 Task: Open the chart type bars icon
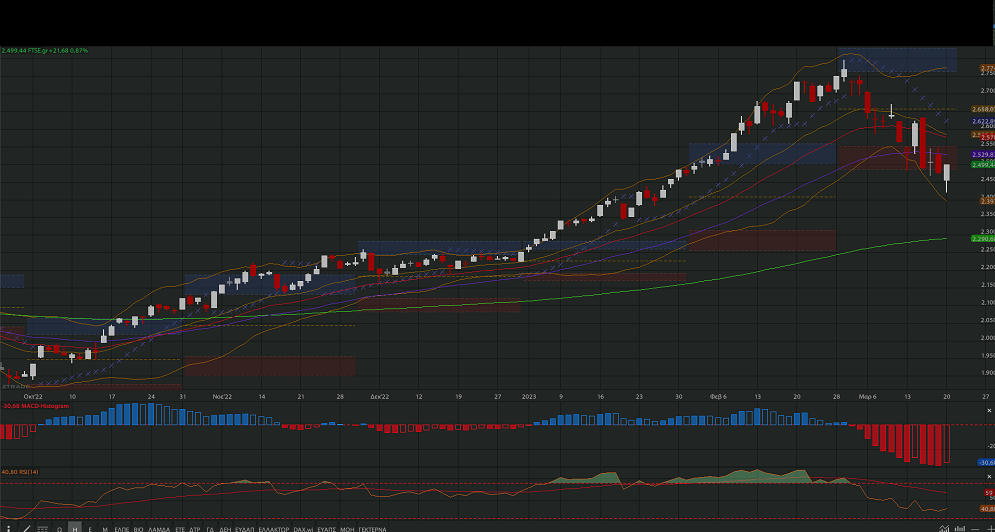click(960, 528)
